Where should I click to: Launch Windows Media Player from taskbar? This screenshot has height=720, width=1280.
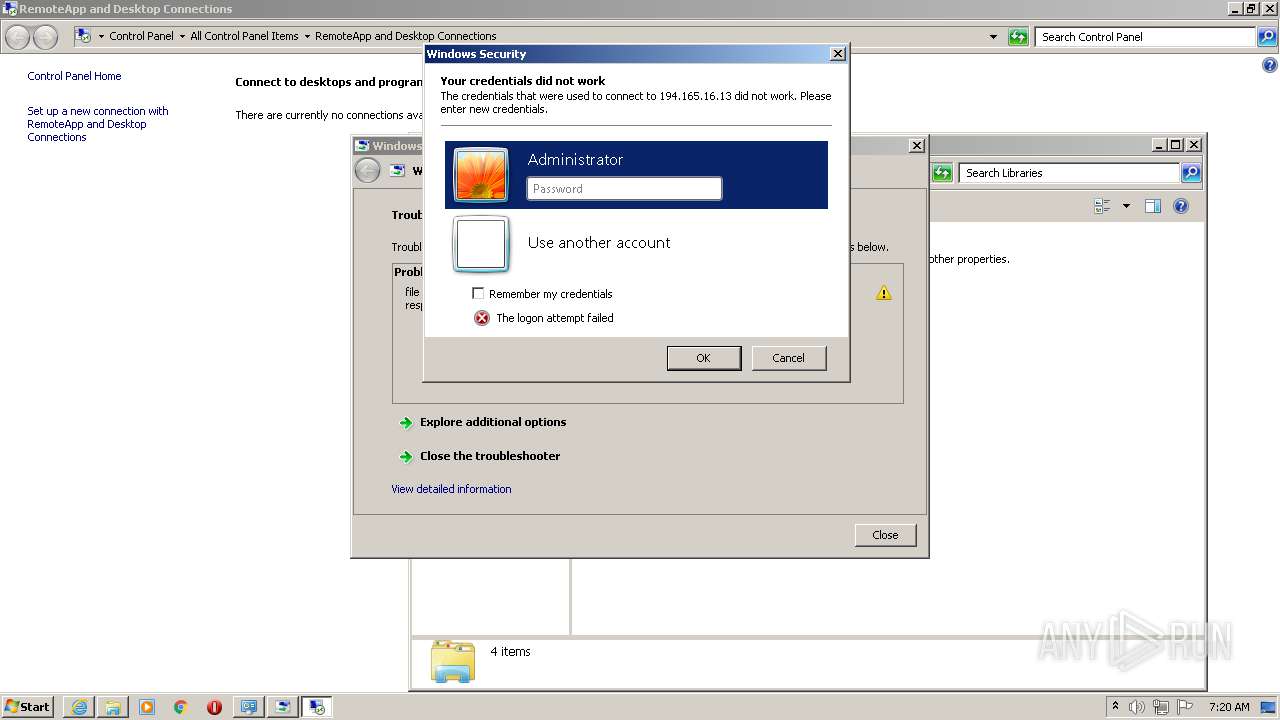tap(147, 707)
